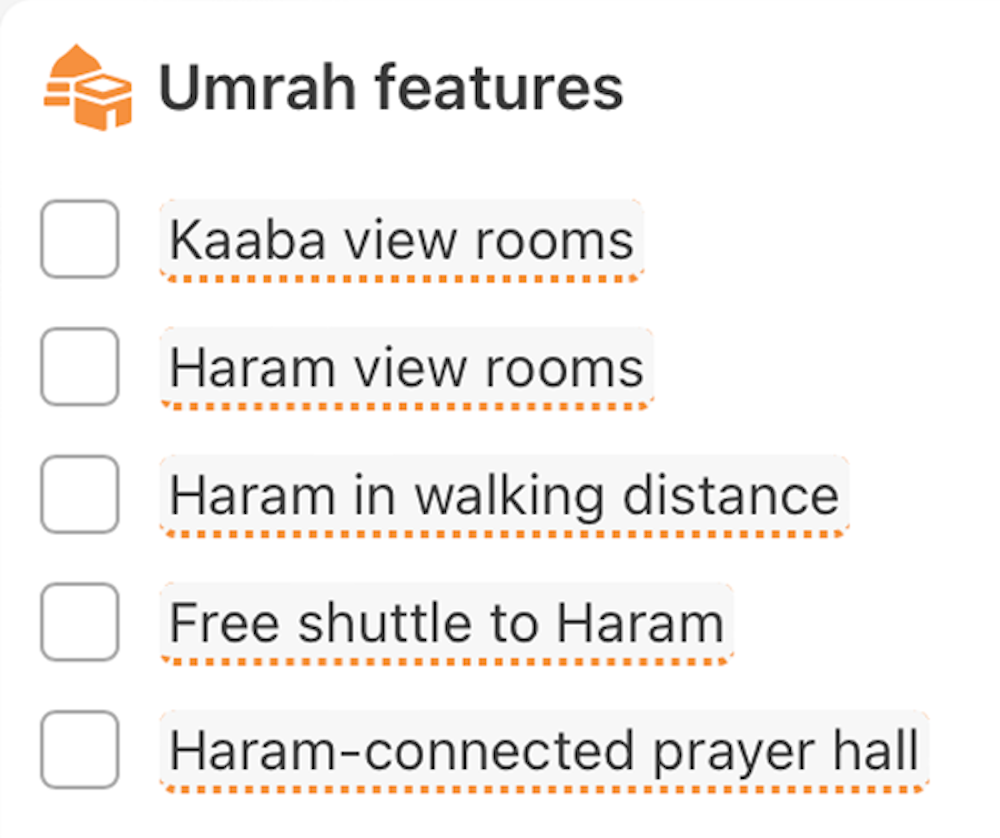Click the Haram view rooms label text
Image resolution: width=1000 pixels, height=838 pixels.
[x=406, y=368]
